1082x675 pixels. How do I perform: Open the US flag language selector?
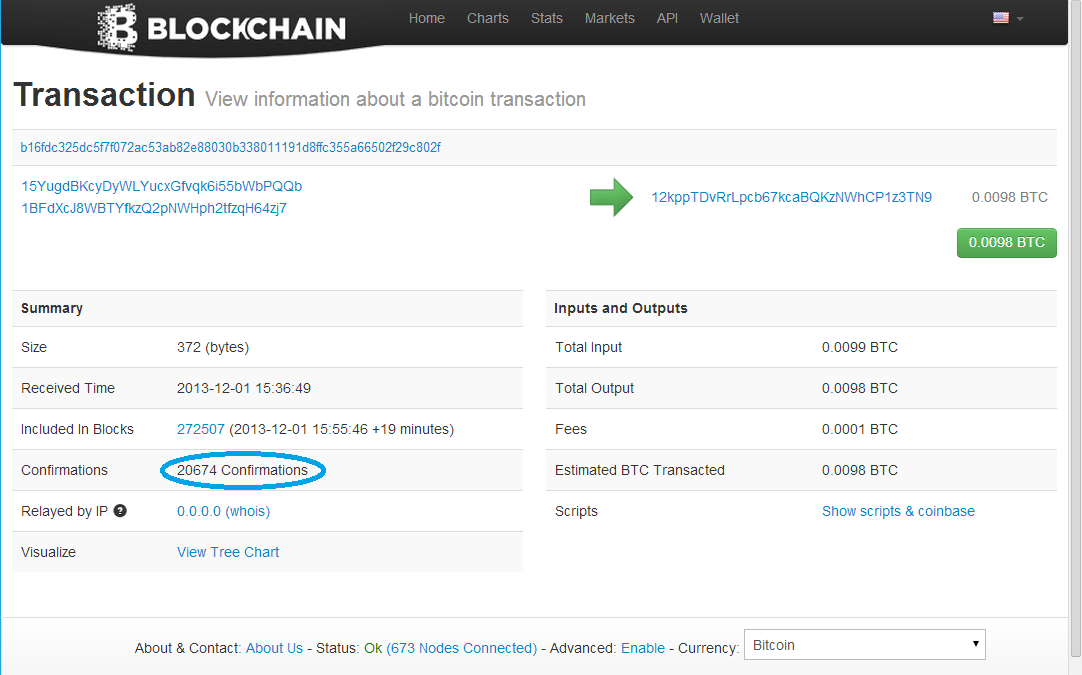pyautogui.click(x=1007, y=18)
